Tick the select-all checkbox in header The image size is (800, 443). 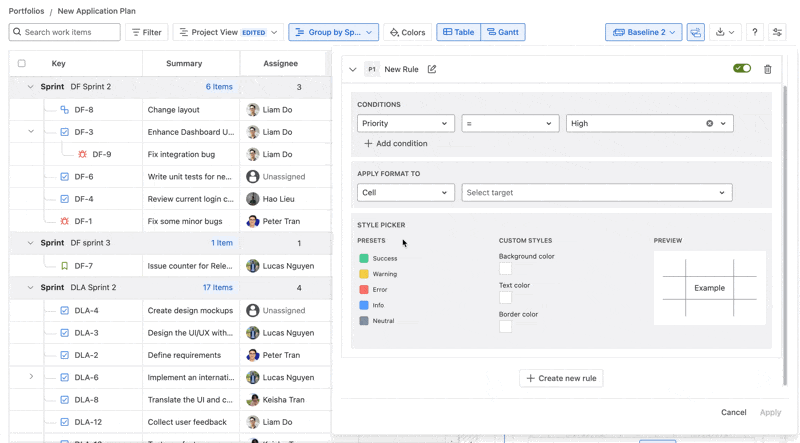click(22, 63)
